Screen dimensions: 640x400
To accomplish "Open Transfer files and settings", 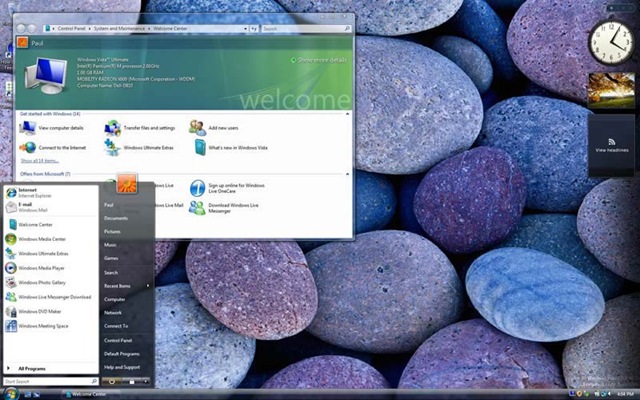I will (140, 128).
